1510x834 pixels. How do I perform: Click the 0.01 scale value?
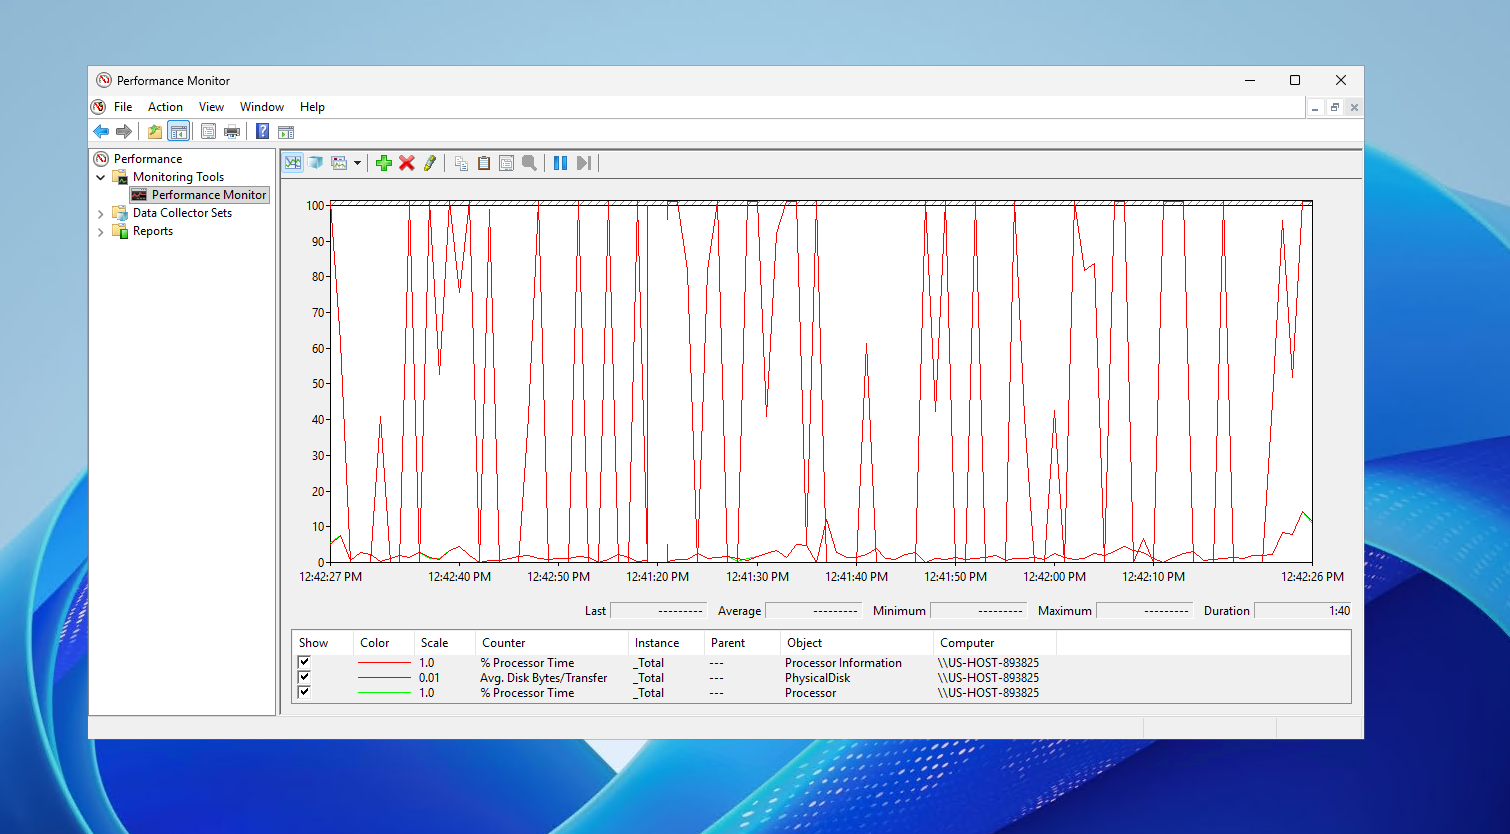tap(429, 678)
